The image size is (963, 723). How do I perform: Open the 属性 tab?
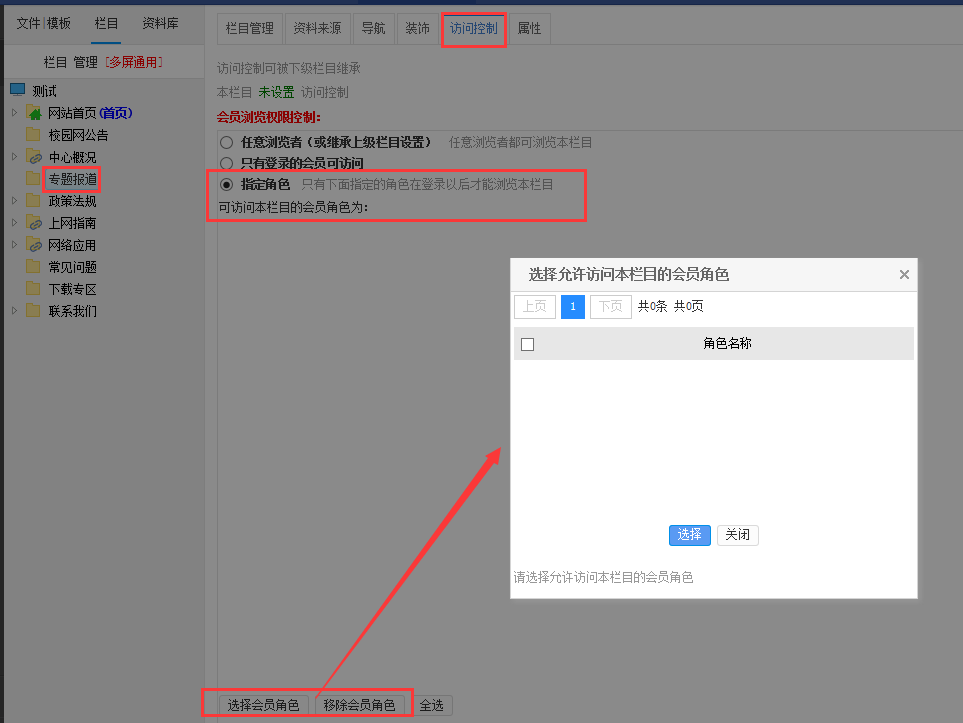(529, 29)
